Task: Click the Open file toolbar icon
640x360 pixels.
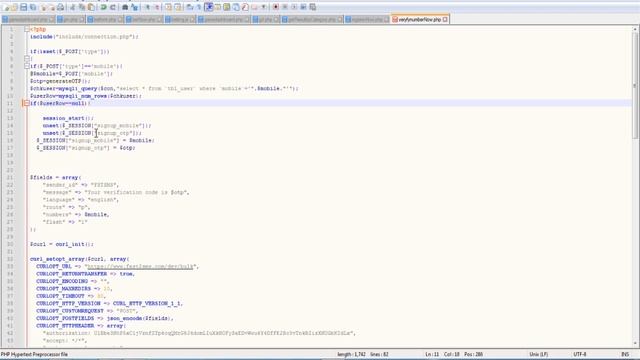Action: (x=14, y=7)
